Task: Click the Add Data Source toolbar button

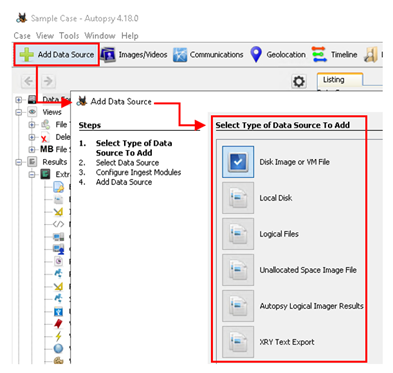Action: pos(57,54)
